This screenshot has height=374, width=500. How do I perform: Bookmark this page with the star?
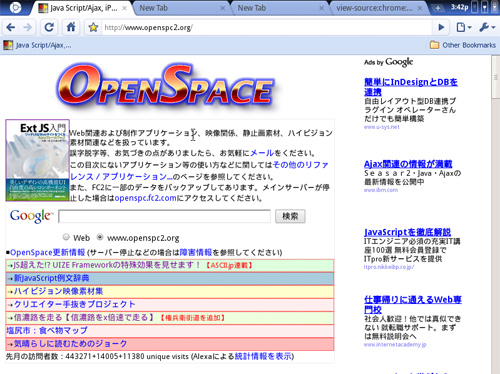(x=93, y=27)
